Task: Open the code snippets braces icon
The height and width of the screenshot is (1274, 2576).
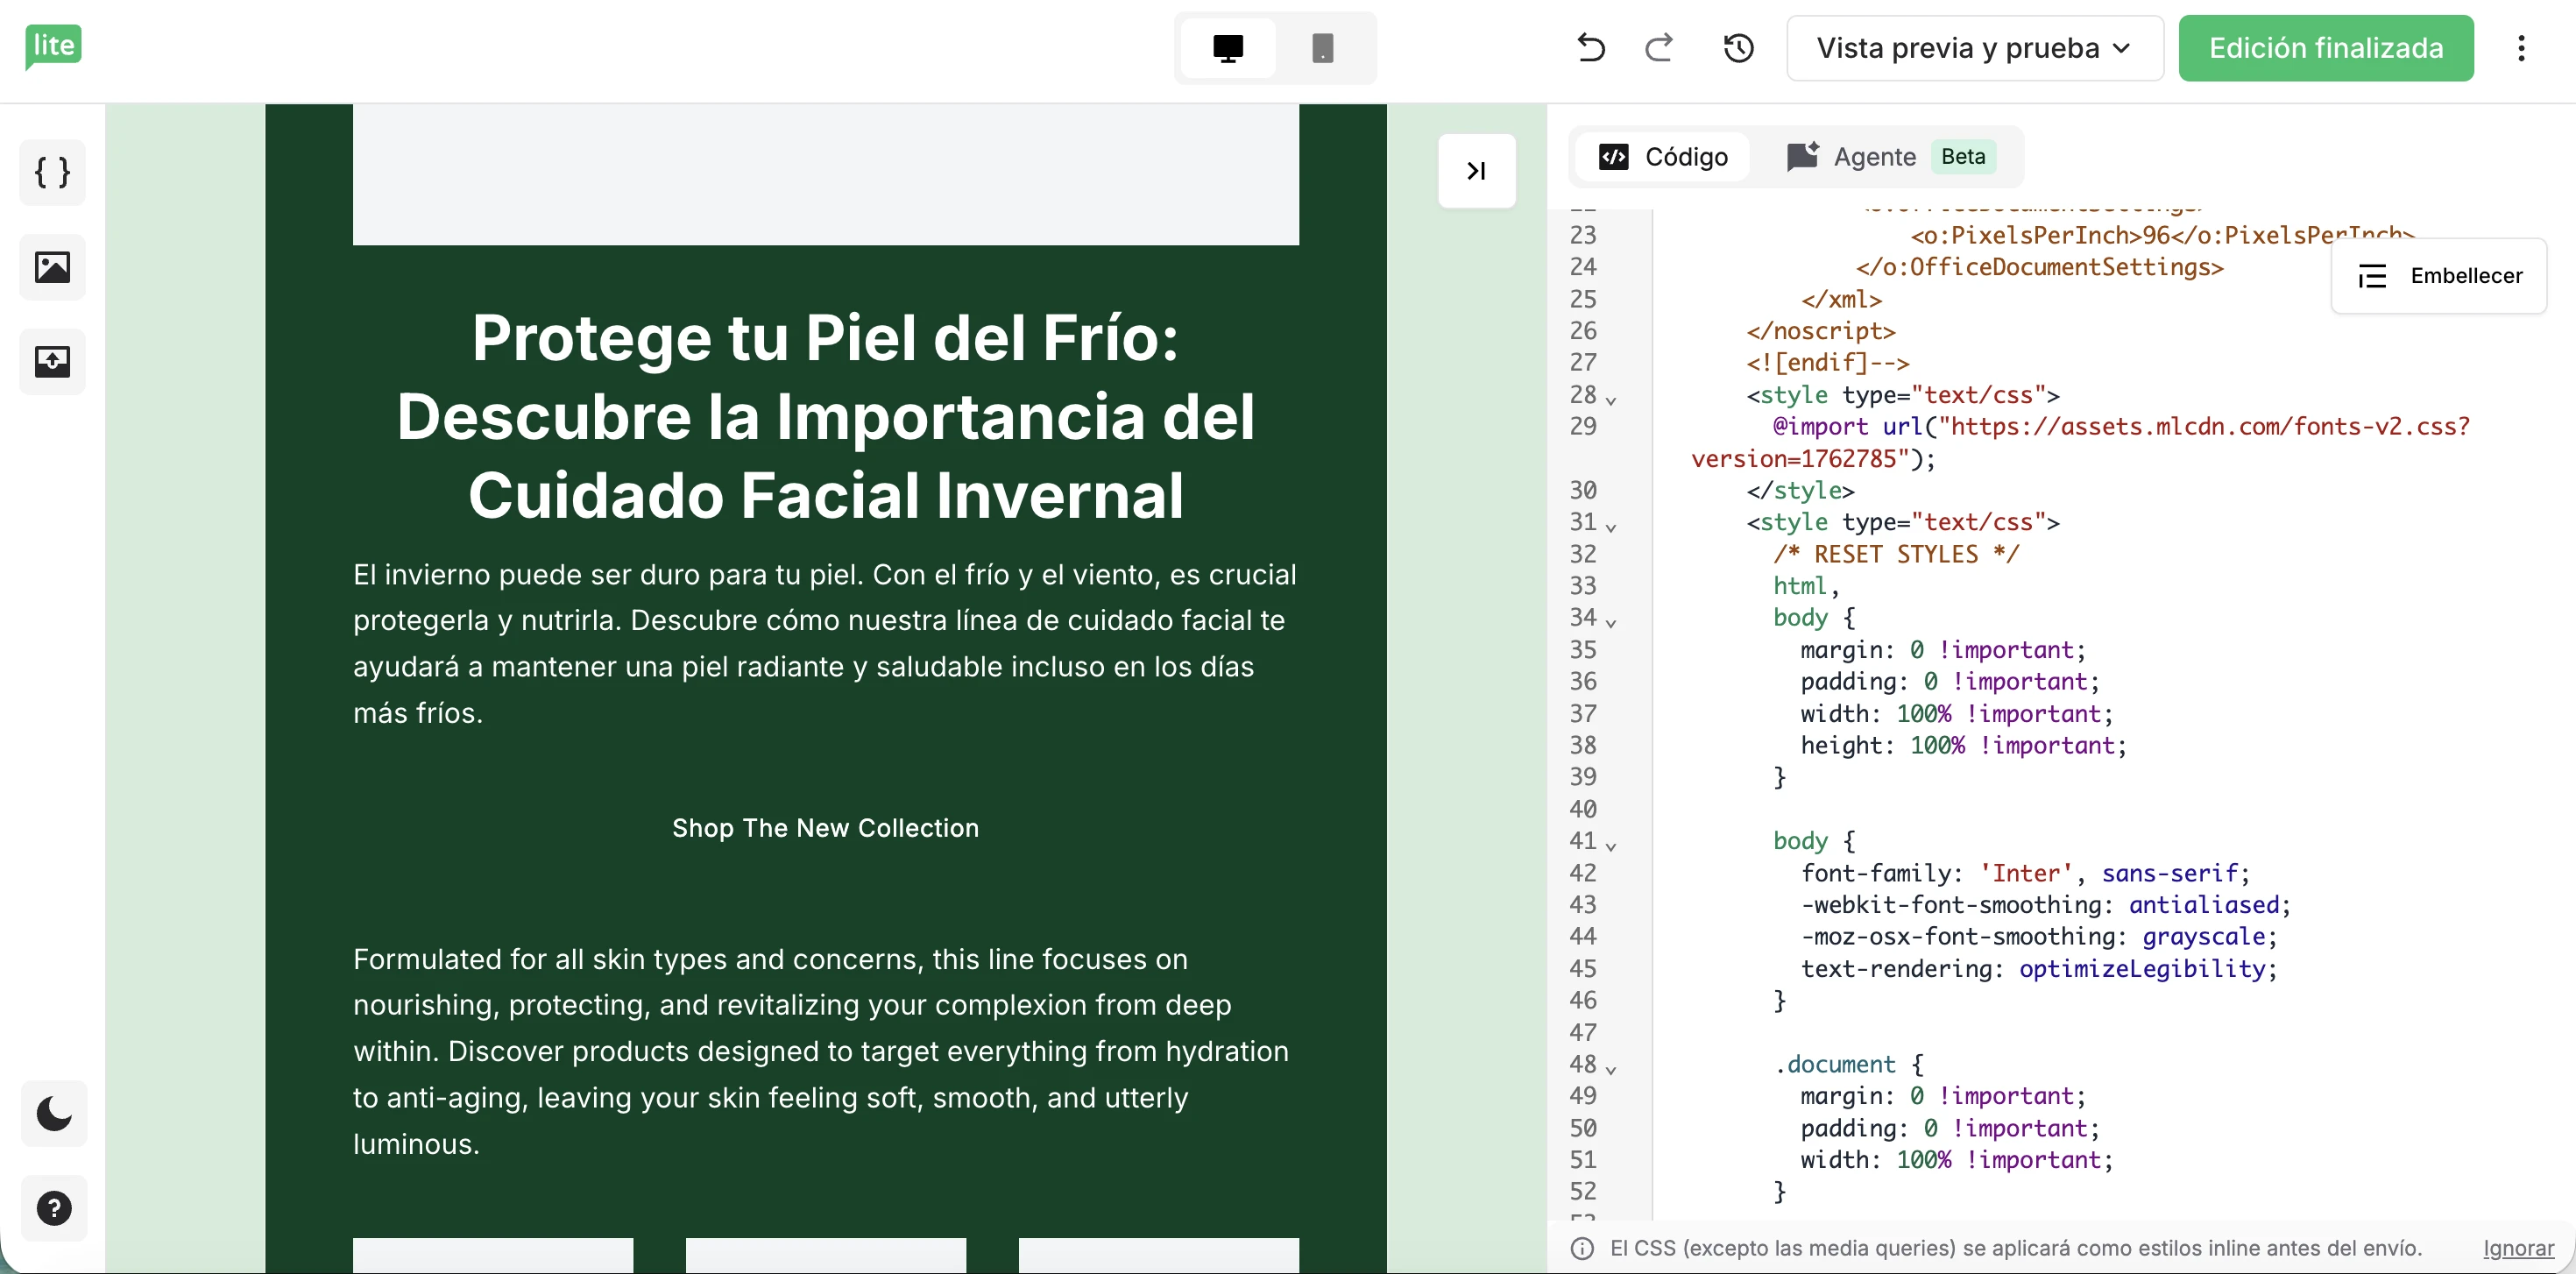Action: [53, 172]
